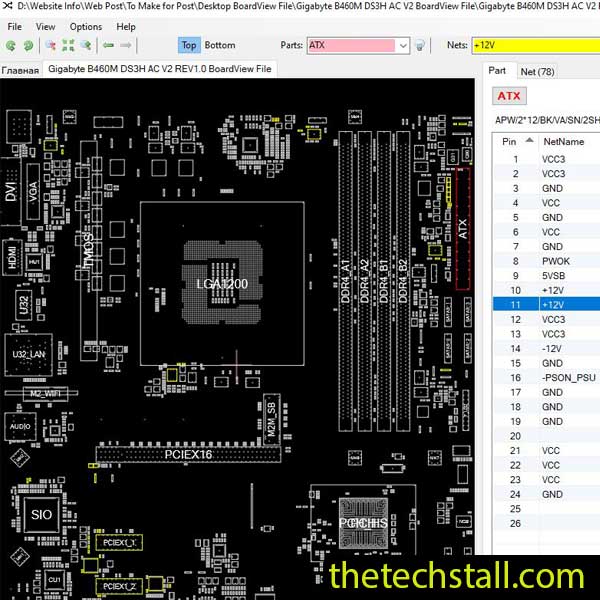This screenshot has width=600, height=600.
Task: Click the DVI connector on board
Action: (11, 191)
